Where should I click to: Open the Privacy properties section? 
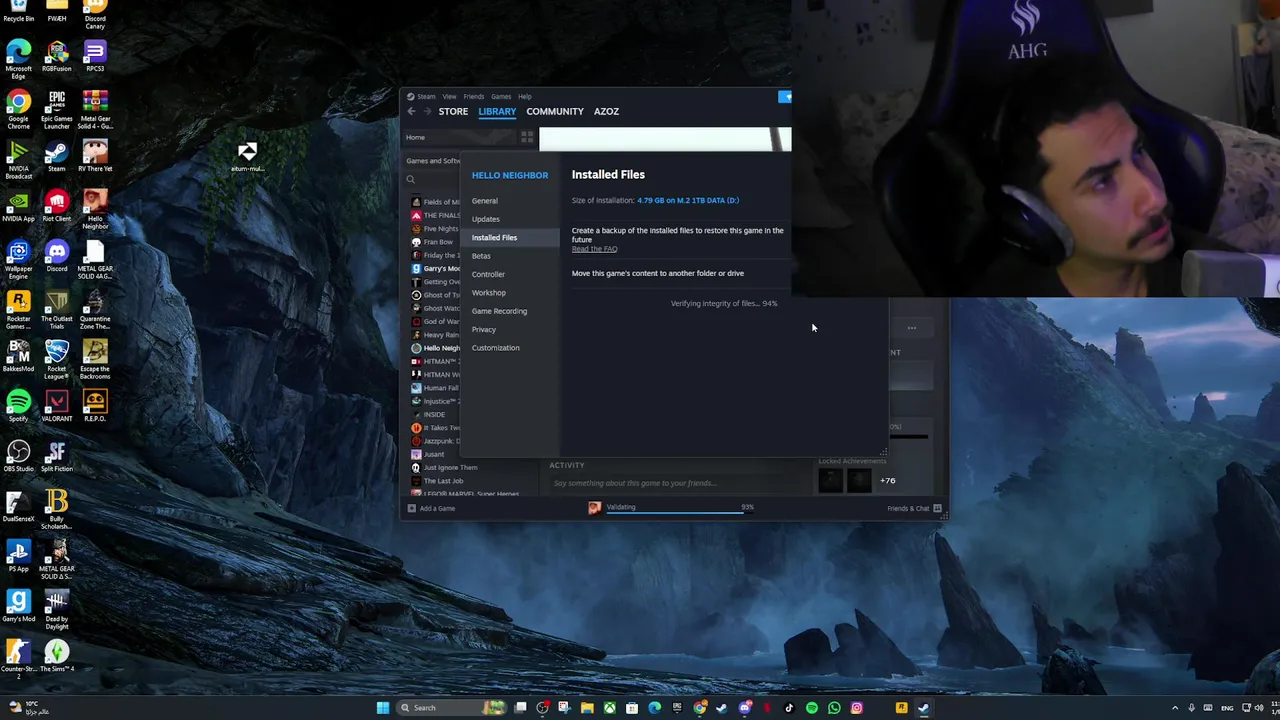coord(484,330)
